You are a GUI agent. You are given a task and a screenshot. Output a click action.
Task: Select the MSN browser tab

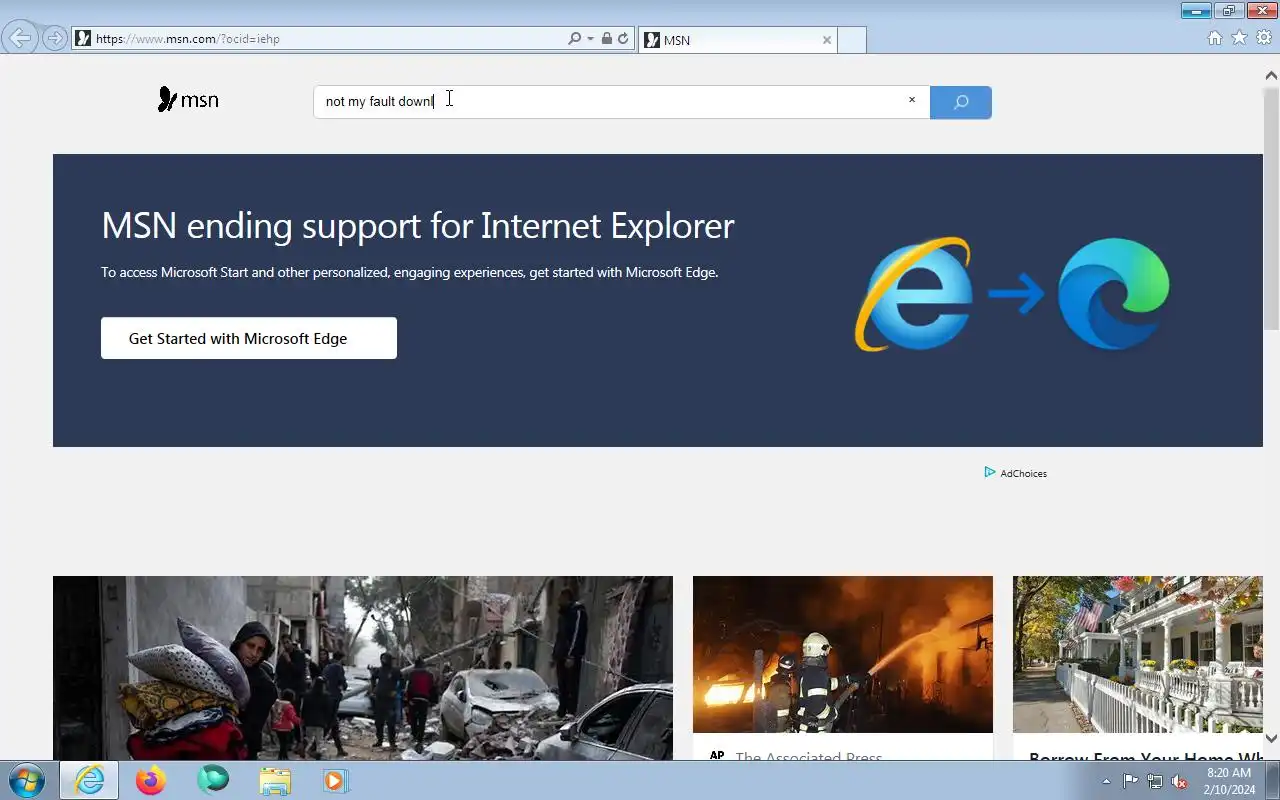[737, 40]
